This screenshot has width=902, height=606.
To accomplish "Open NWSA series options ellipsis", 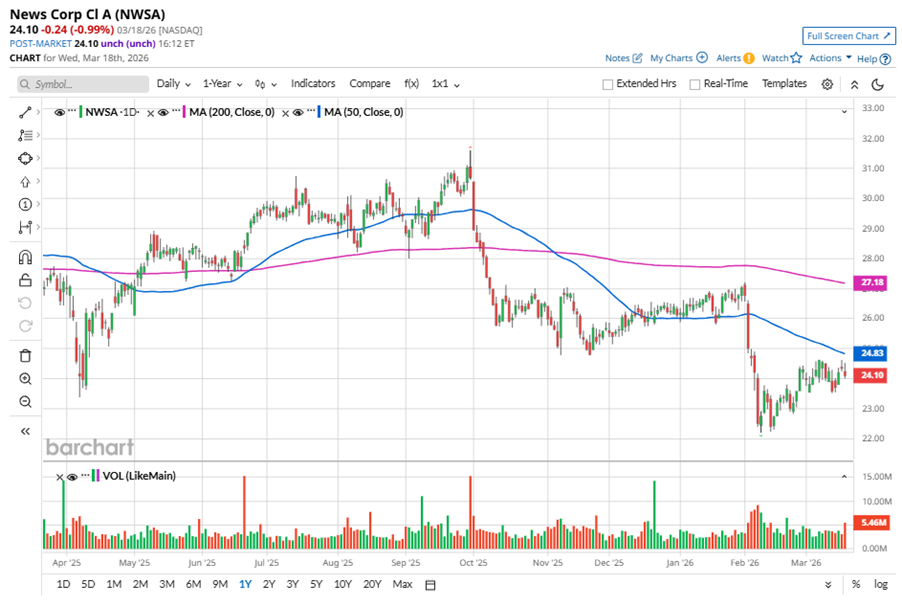I will point(72,110).
